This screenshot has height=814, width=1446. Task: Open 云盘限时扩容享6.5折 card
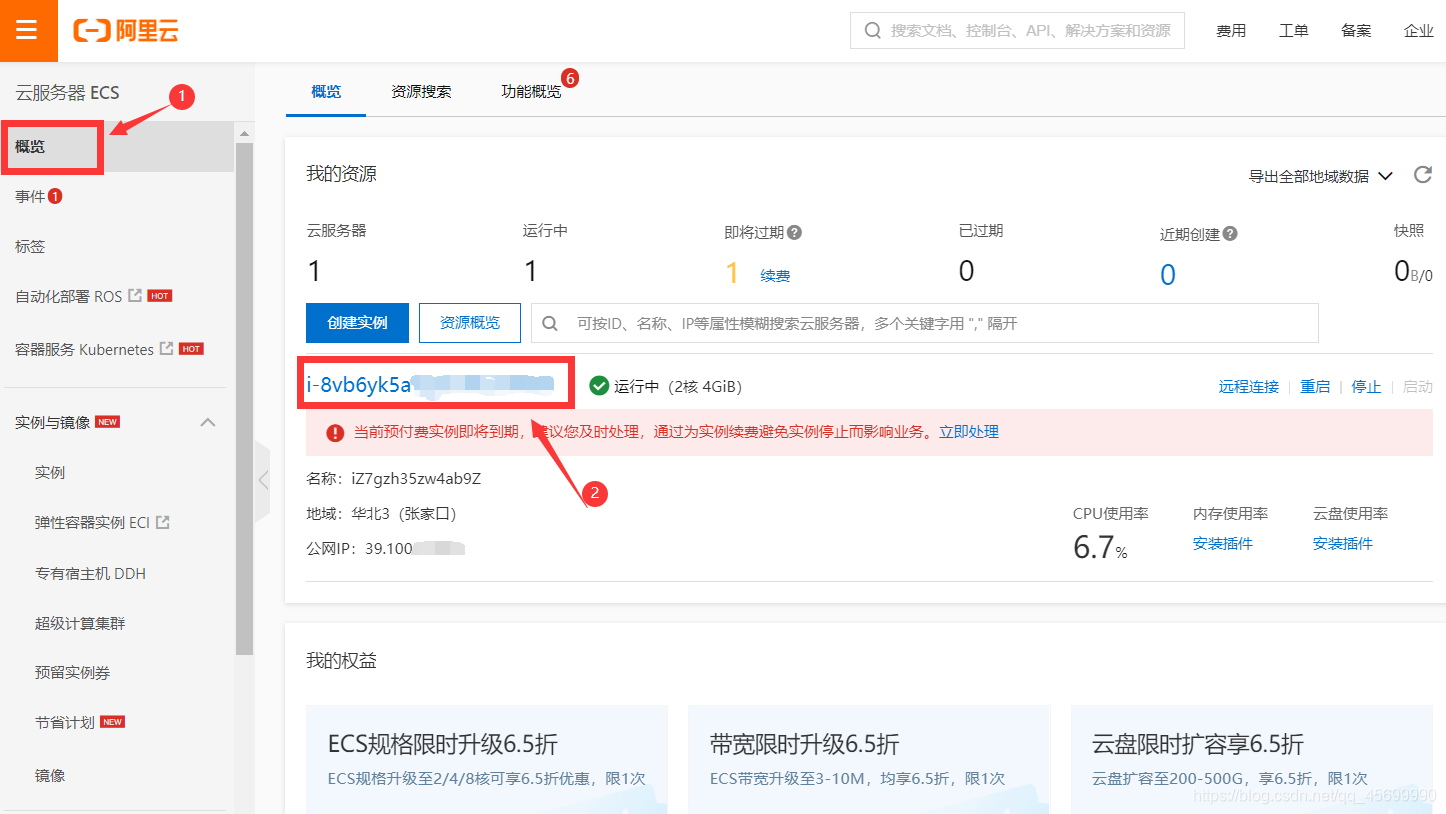[1251, 759]
